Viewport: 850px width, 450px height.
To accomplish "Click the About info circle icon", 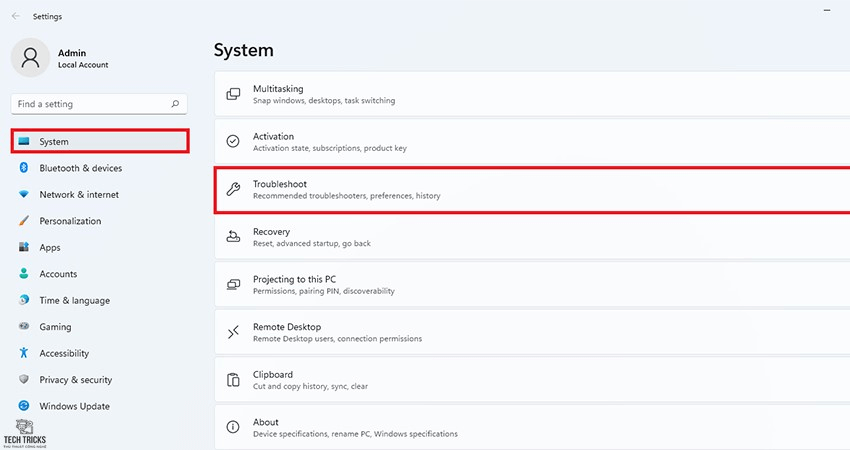I will tap(233, 427).
